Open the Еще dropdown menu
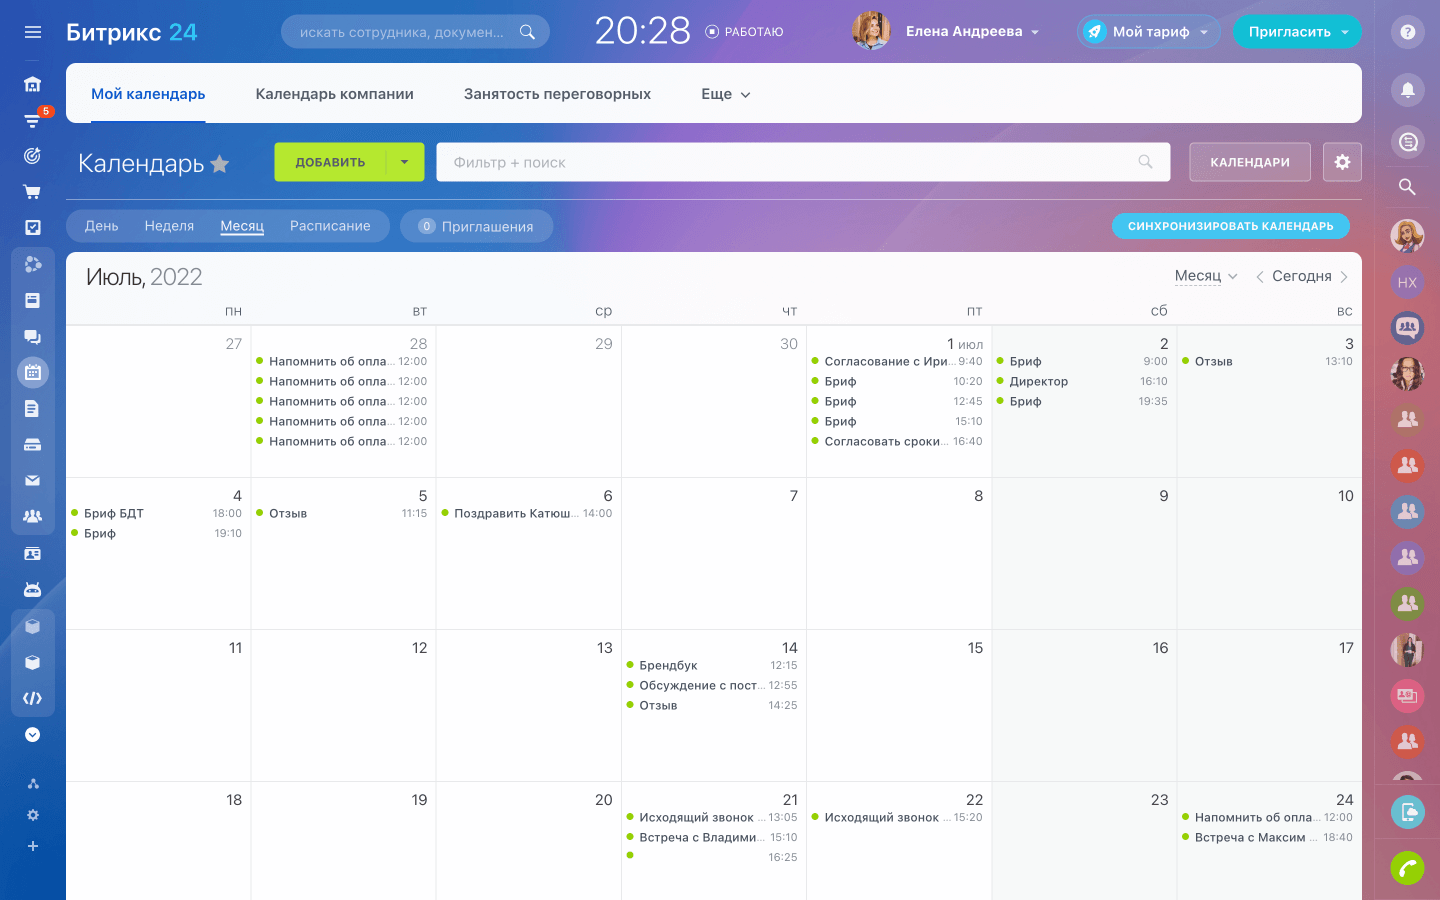The image size is (1440, 900). [725, 94]
